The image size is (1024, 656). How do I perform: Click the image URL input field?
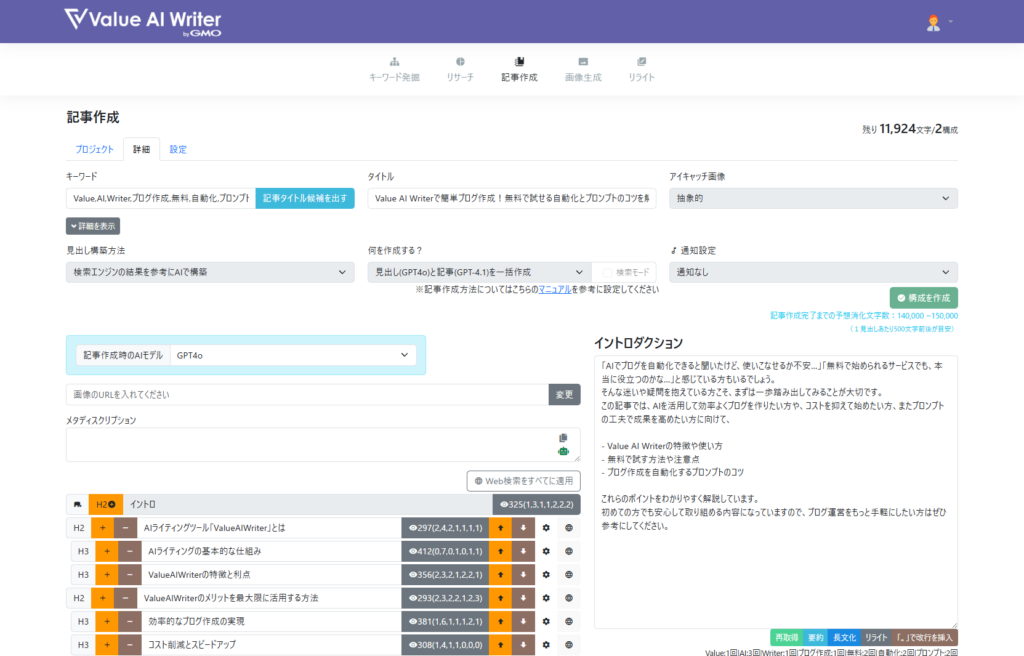307,395
